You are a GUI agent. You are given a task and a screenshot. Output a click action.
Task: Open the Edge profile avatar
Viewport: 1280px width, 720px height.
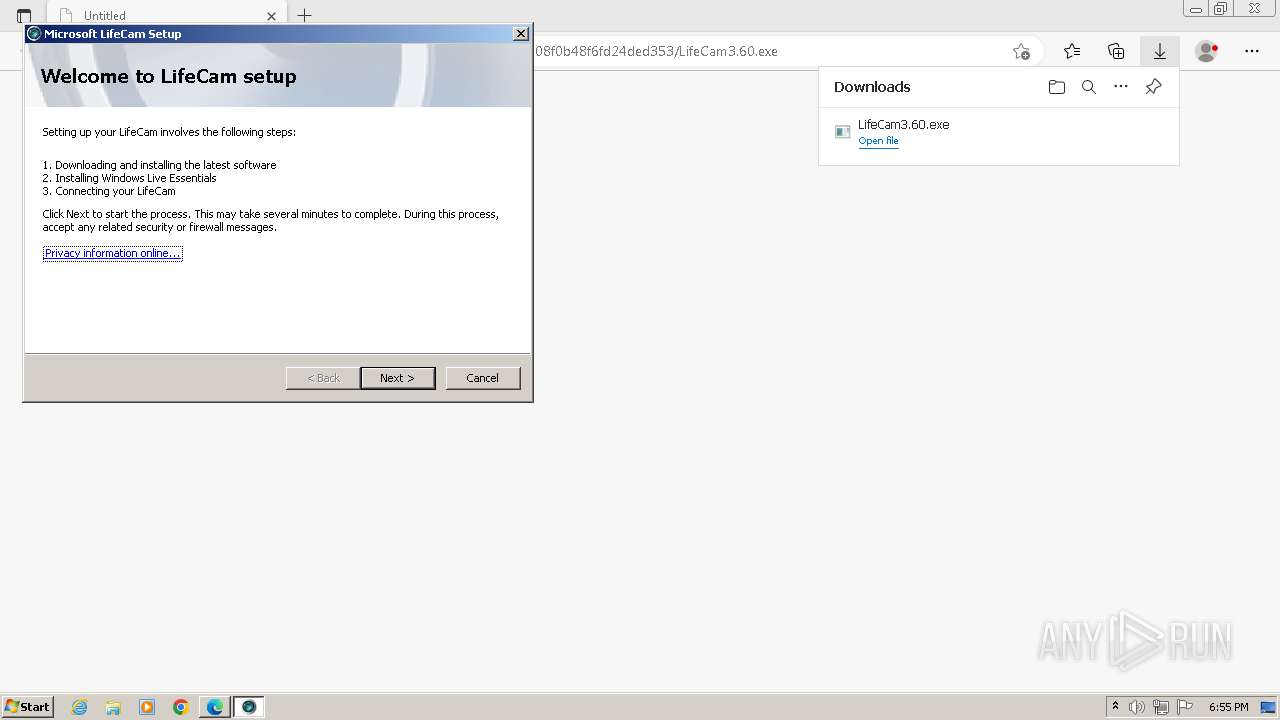[x=1207, y=51]
